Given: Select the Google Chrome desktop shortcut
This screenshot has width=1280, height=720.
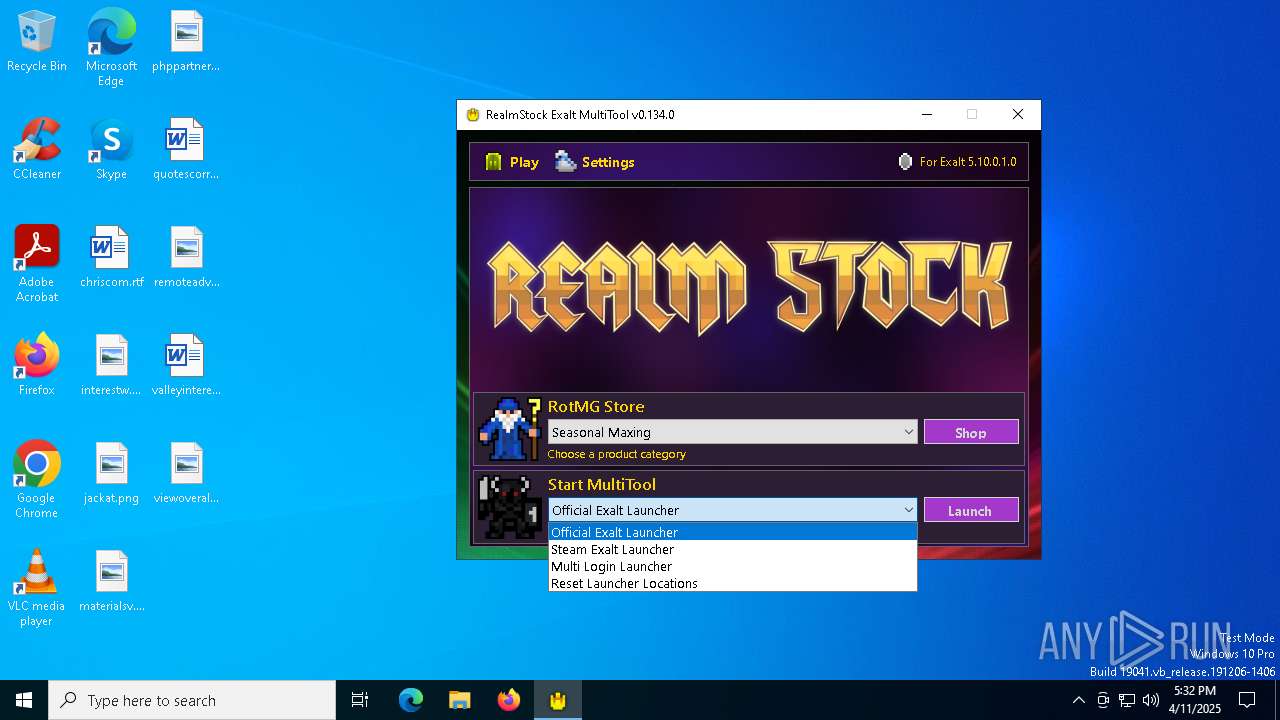Looking at the screenshot, I should (37, 479).
